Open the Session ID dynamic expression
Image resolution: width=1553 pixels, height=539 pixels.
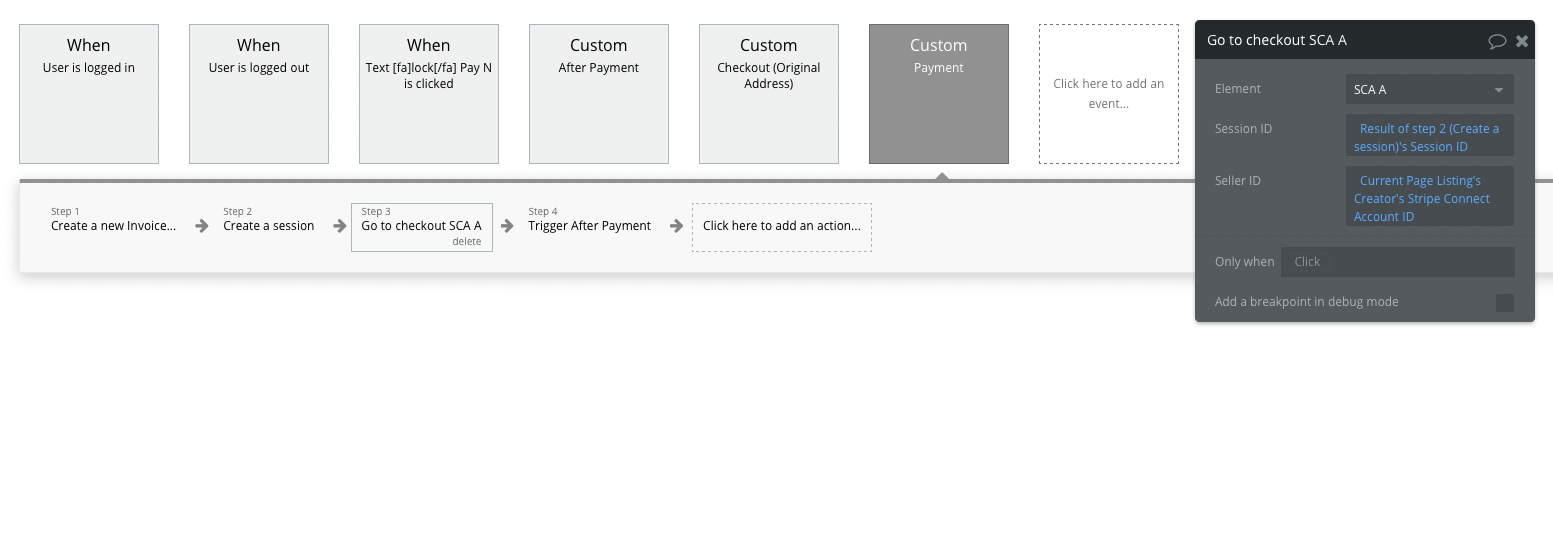point(1429,137)
